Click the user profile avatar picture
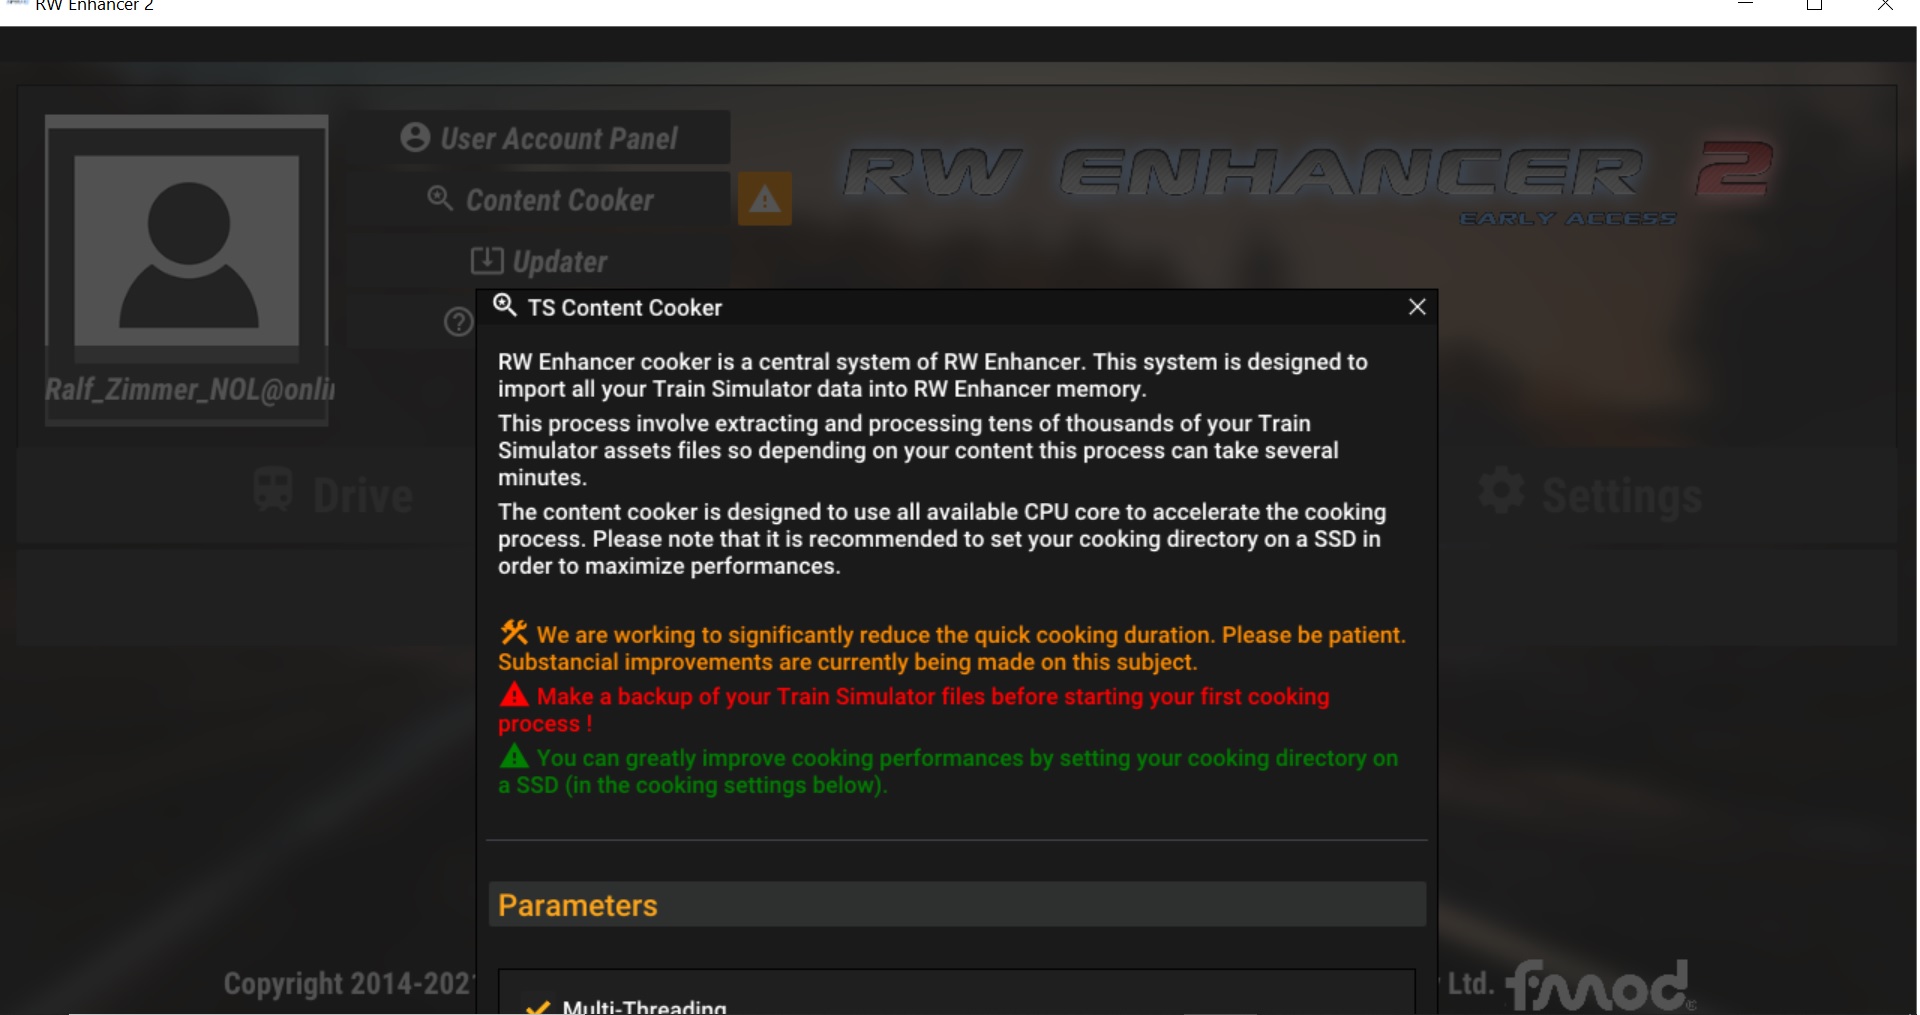Viewport: 1920px width, 1015px height. [x=187, y=250]
